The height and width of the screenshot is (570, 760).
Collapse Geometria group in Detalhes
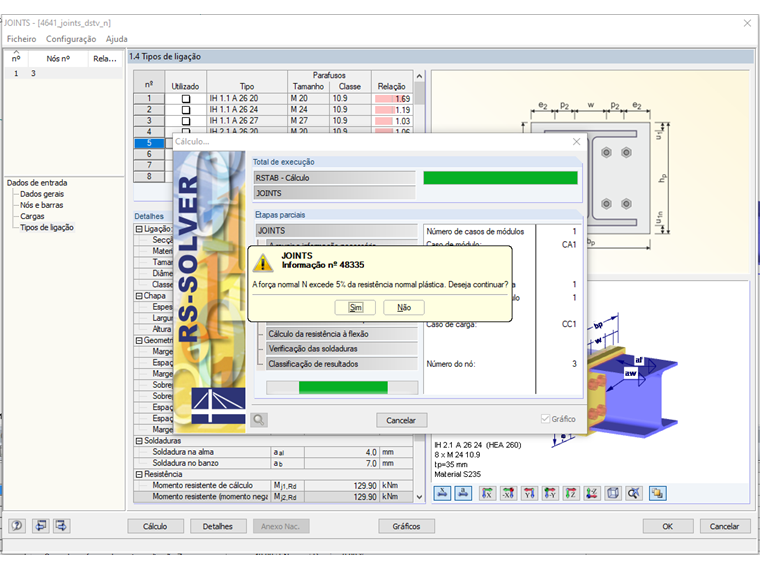pos(139,340)
